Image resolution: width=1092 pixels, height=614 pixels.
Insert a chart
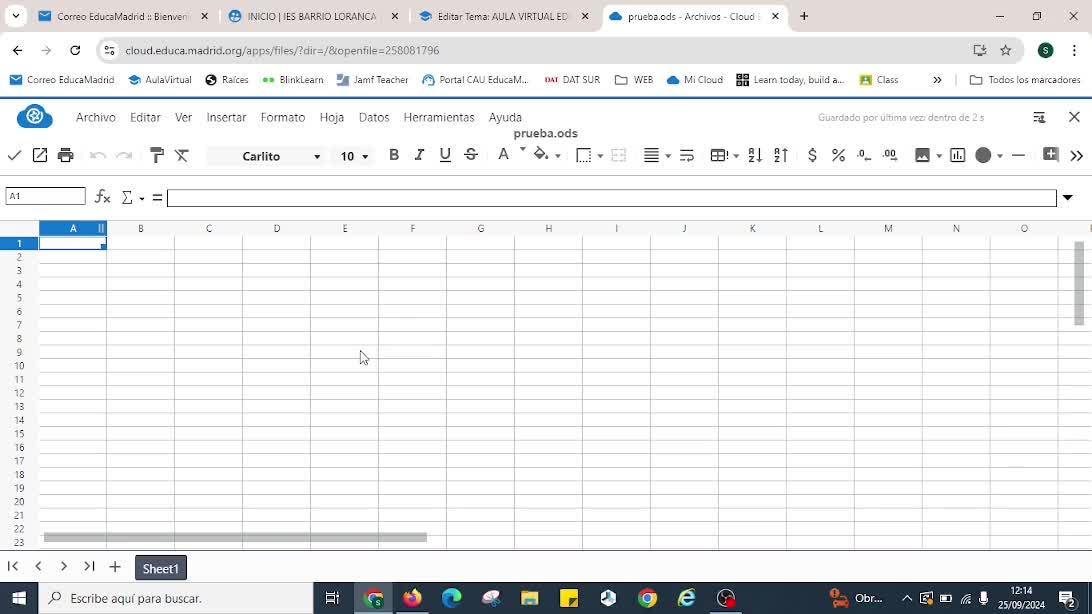[x=958, y=155]
